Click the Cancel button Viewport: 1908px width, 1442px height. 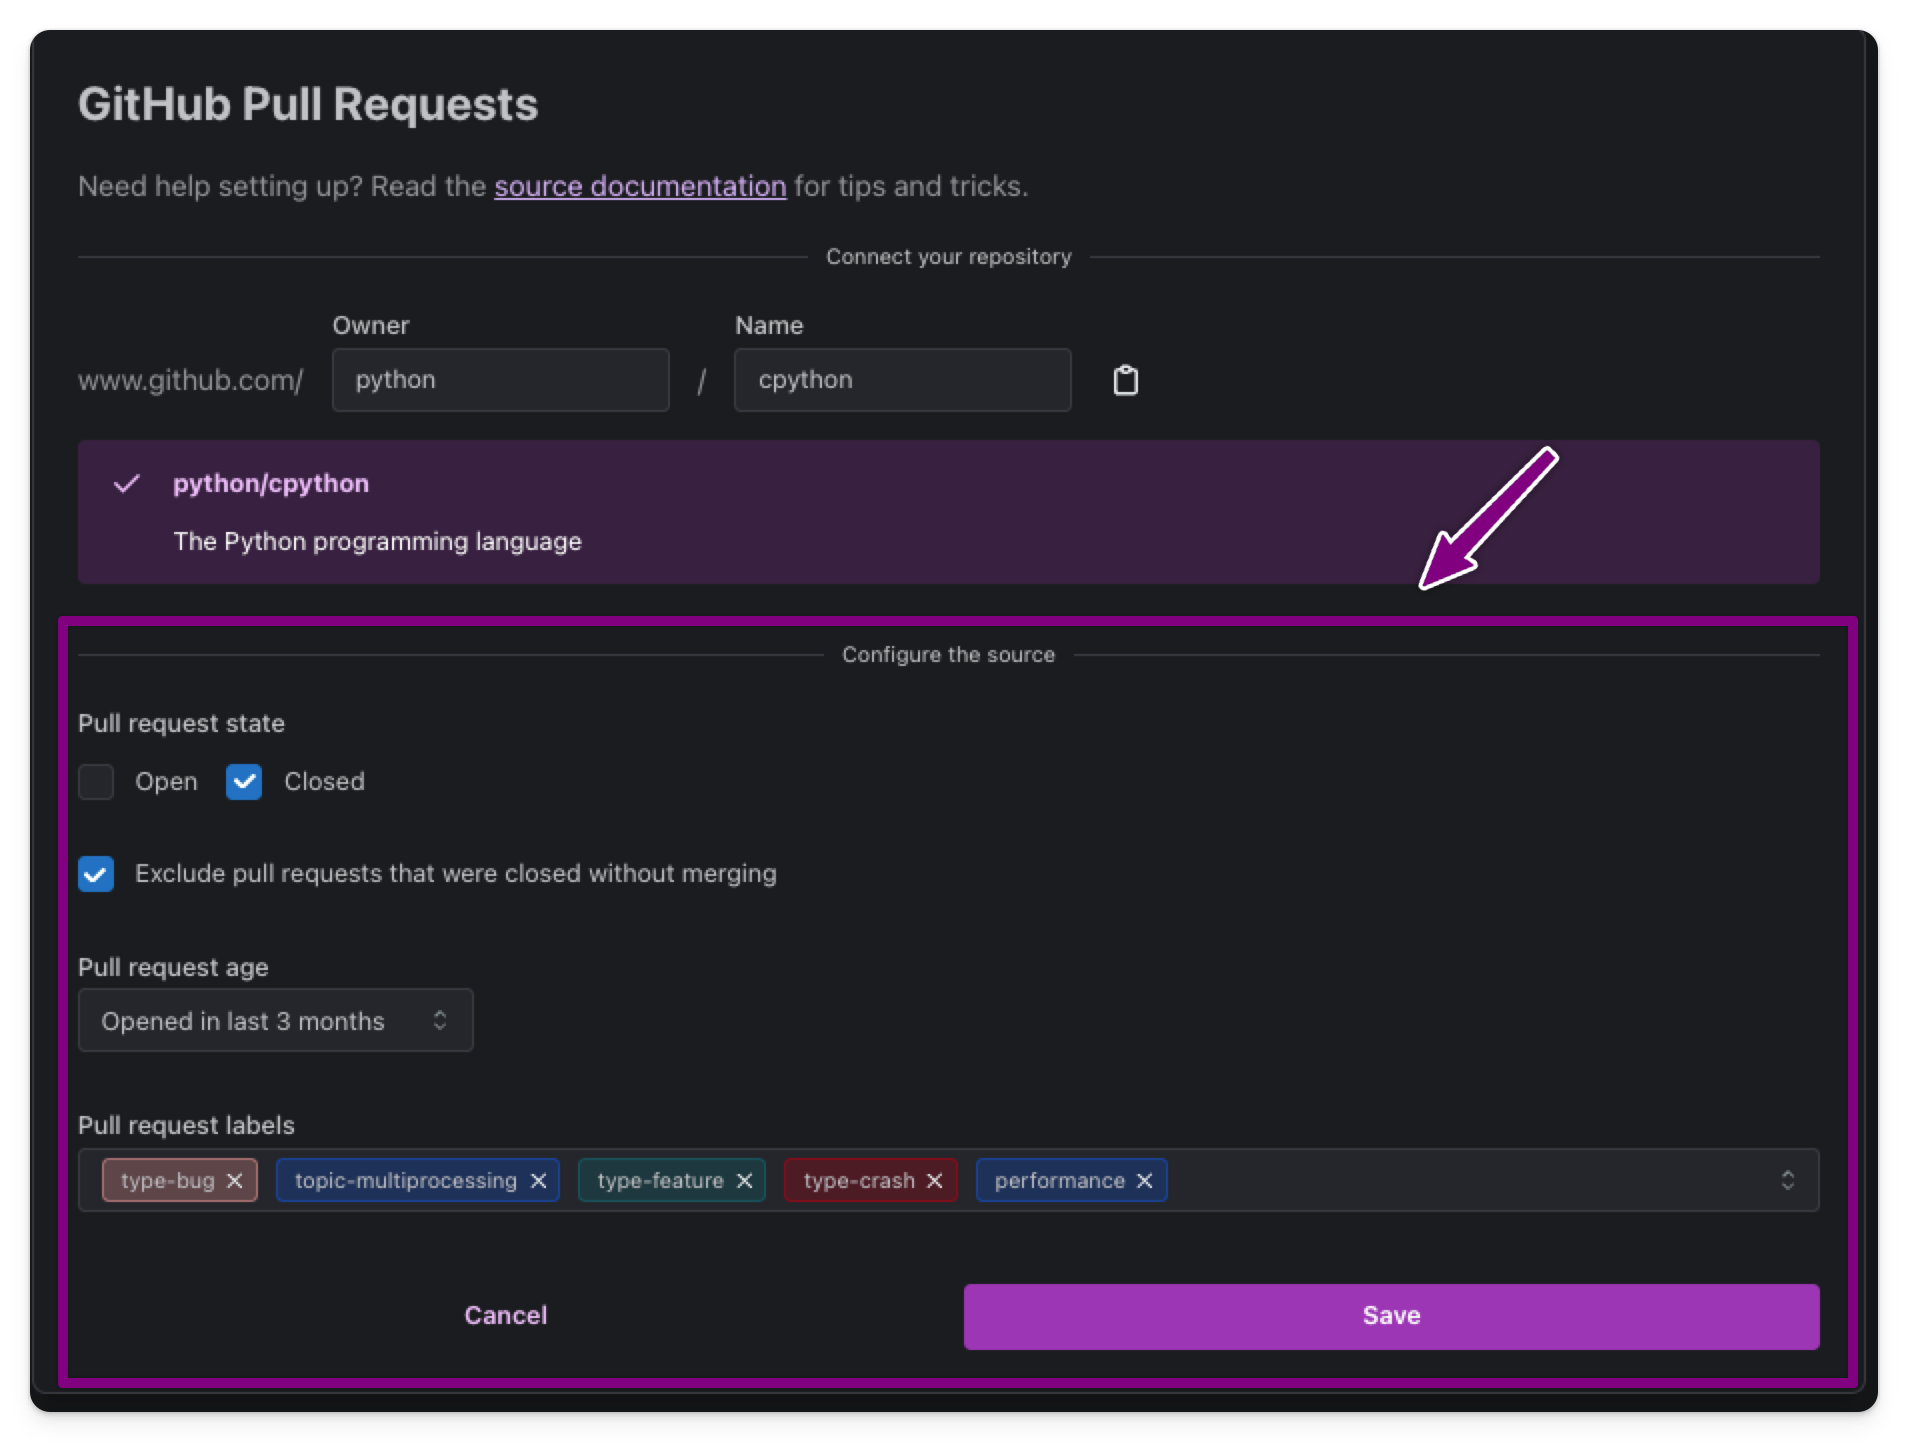(x=506, y=1315)
